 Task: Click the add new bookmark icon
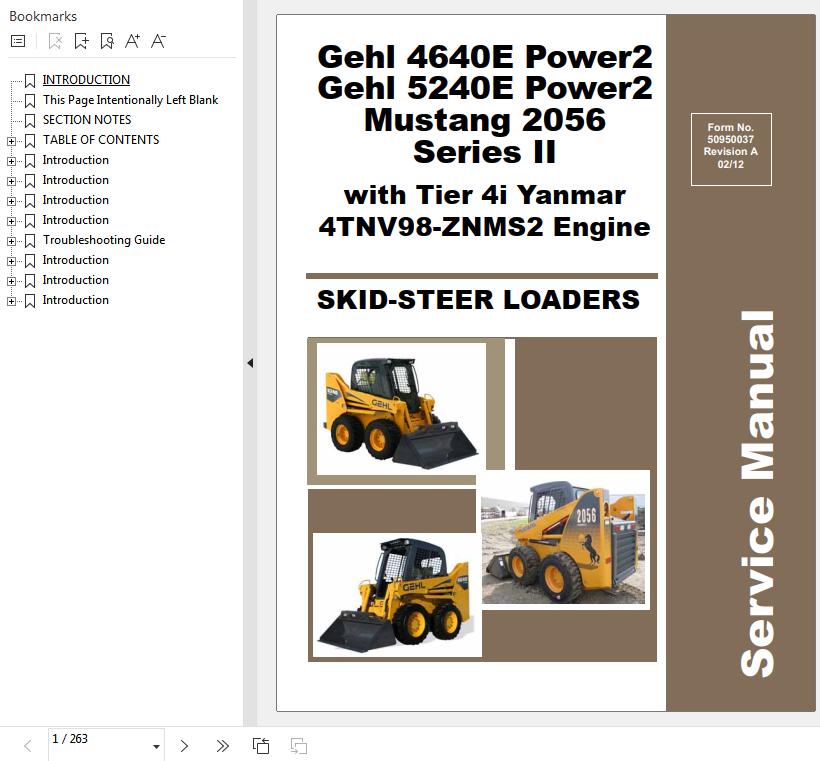[x=81, y=41]
